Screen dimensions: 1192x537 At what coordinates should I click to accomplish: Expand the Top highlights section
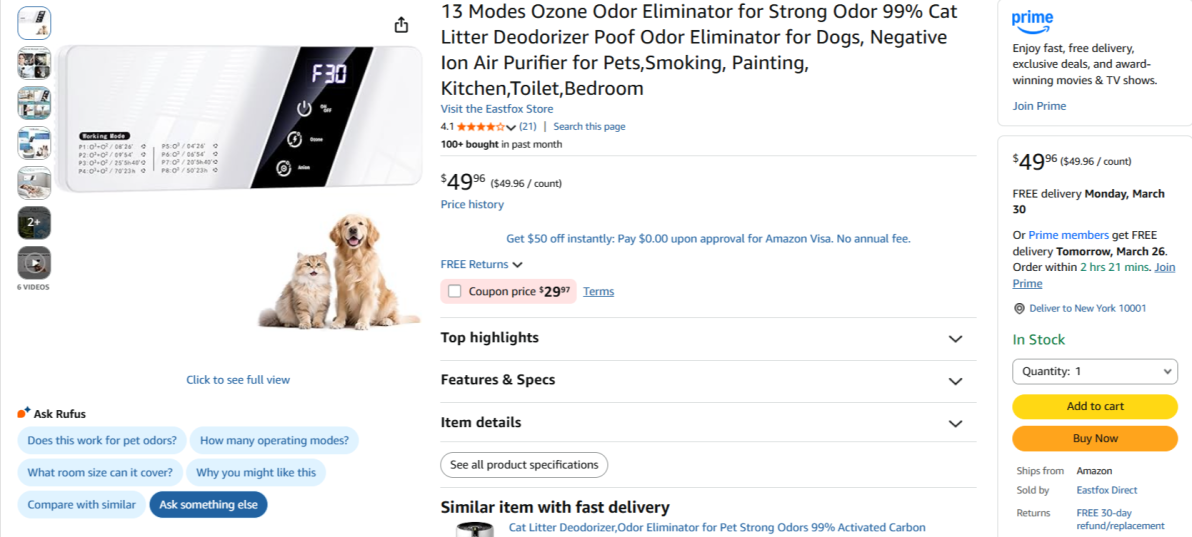955,339
